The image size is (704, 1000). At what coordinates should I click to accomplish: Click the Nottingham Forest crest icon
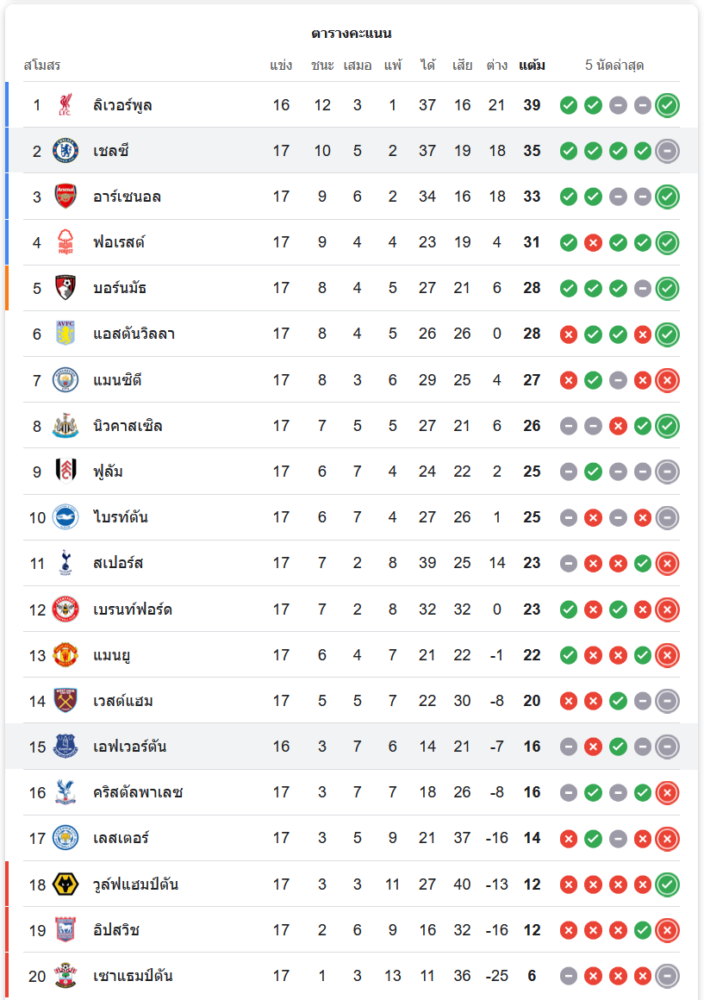point(65,243)
